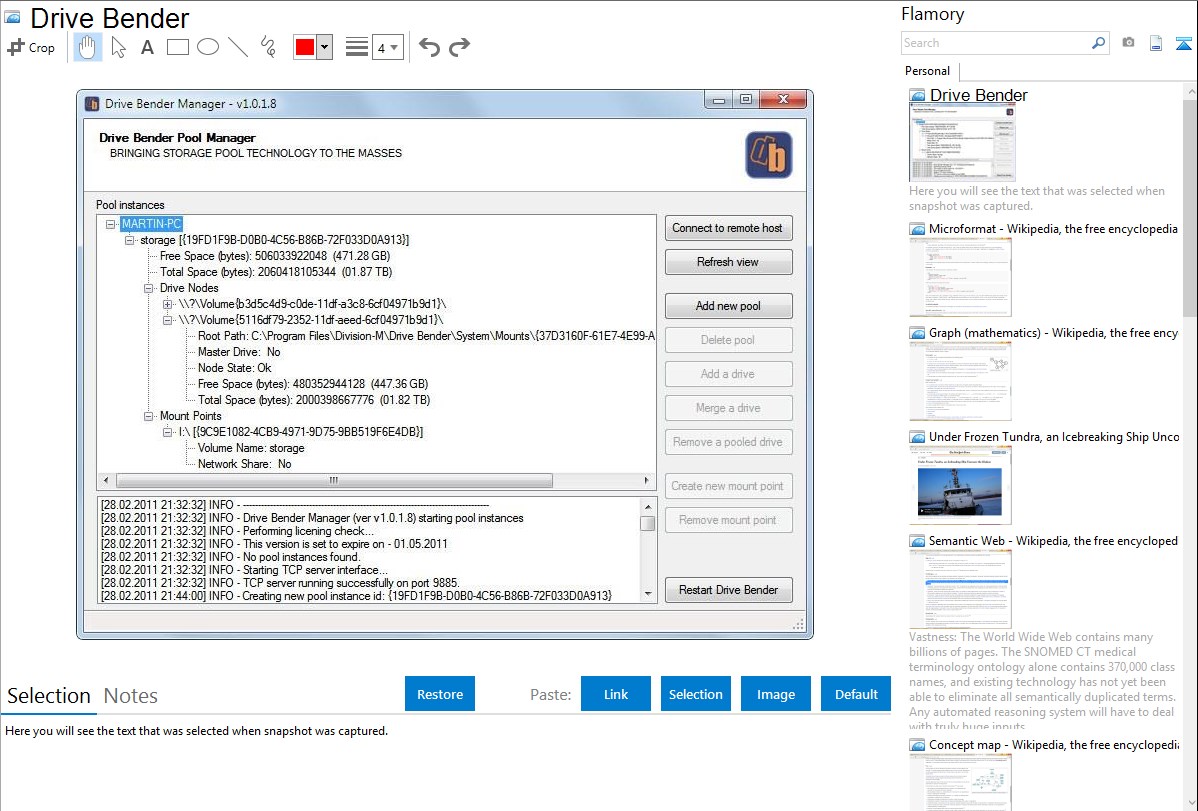This screenshot has height=811, width=1198.
Task: Click the Flamory search field
Action: point(996,43)
